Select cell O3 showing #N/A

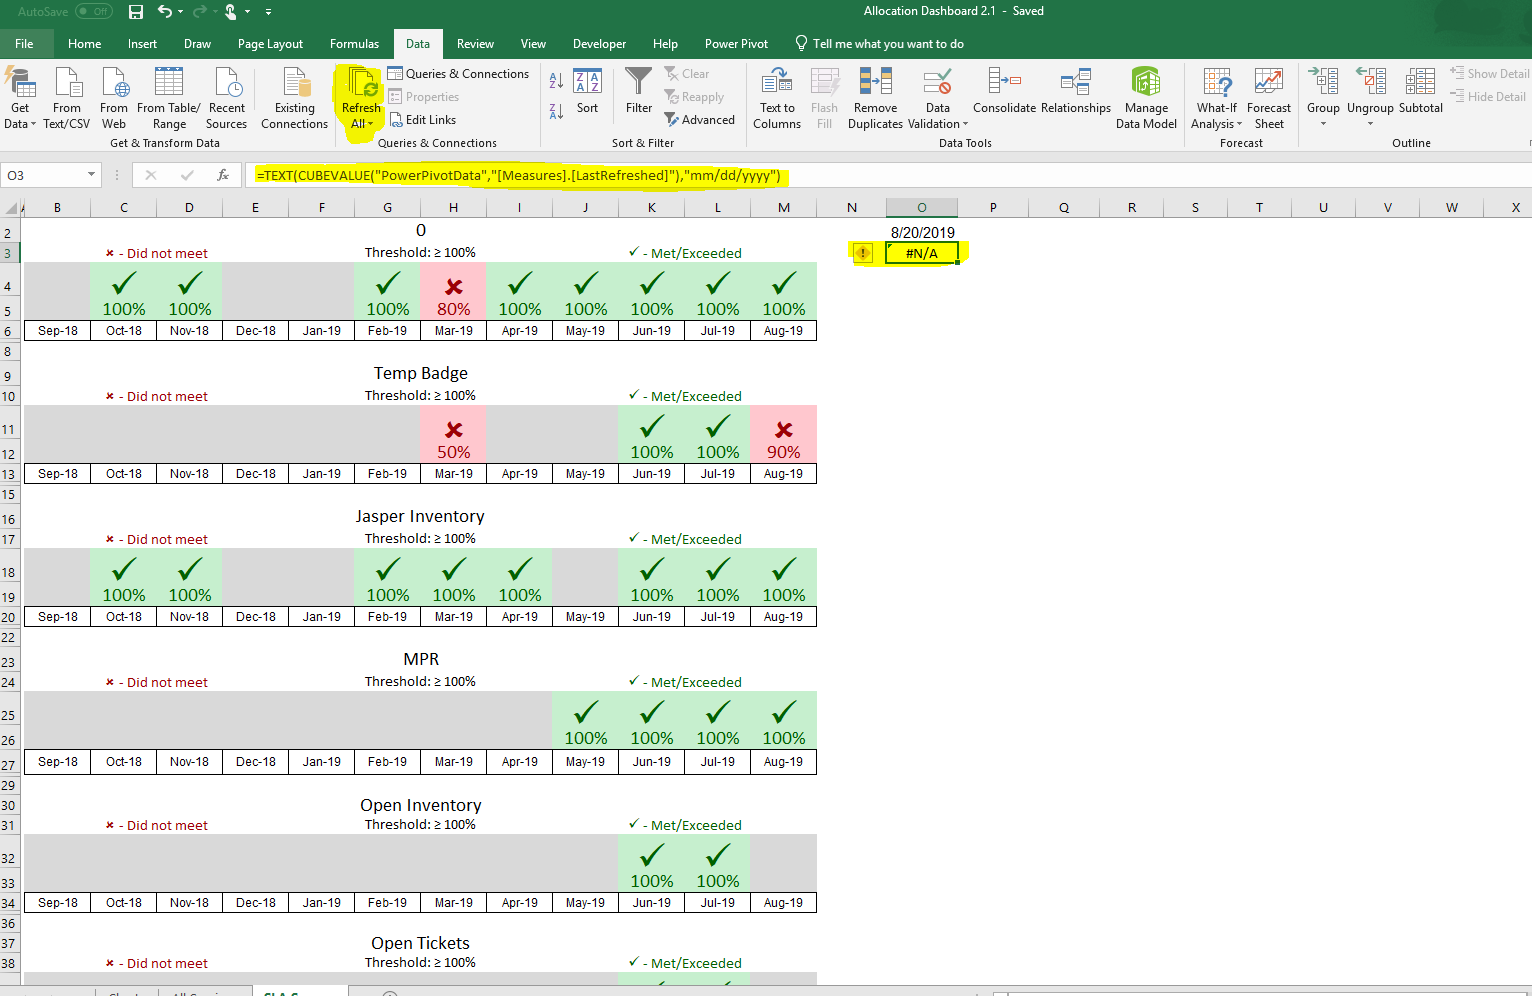pyautogui.click(x=922, y=253)
